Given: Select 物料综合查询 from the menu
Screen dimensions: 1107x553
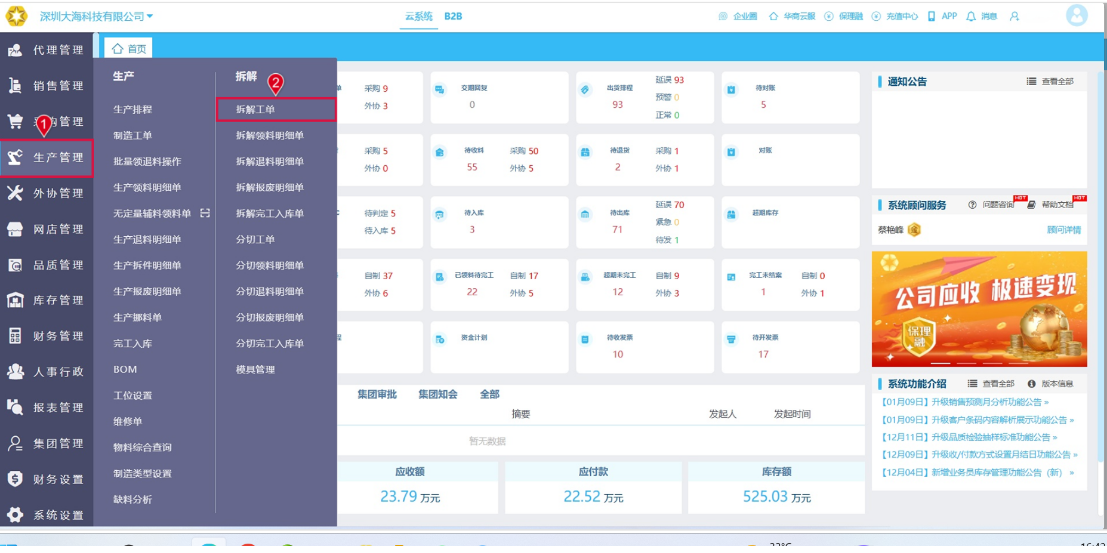Looking at the screenshot, I should pos(143,447).
